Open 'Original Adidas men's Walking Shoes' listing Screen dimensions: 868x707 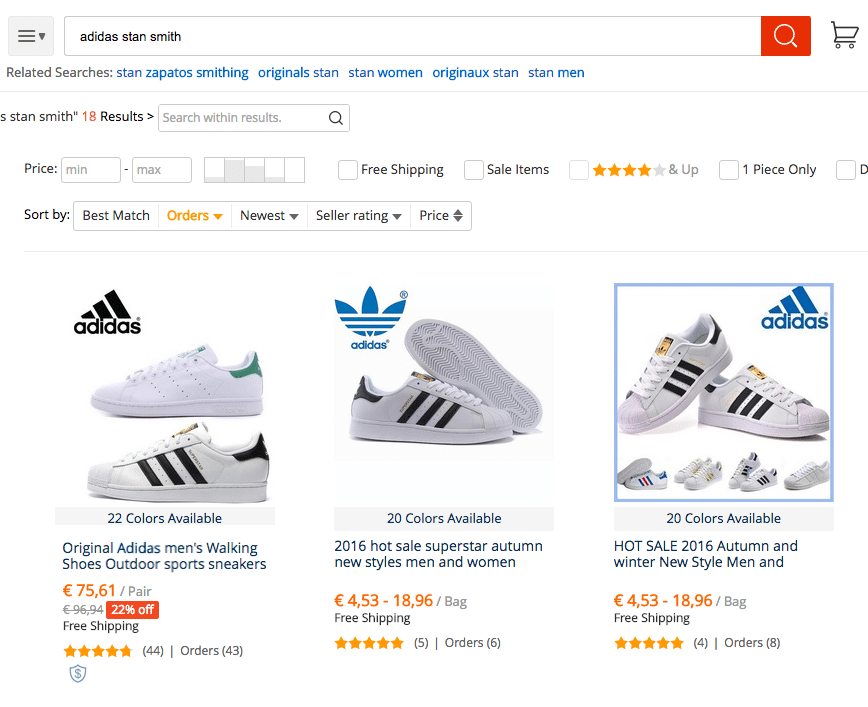tap(164, 556)
